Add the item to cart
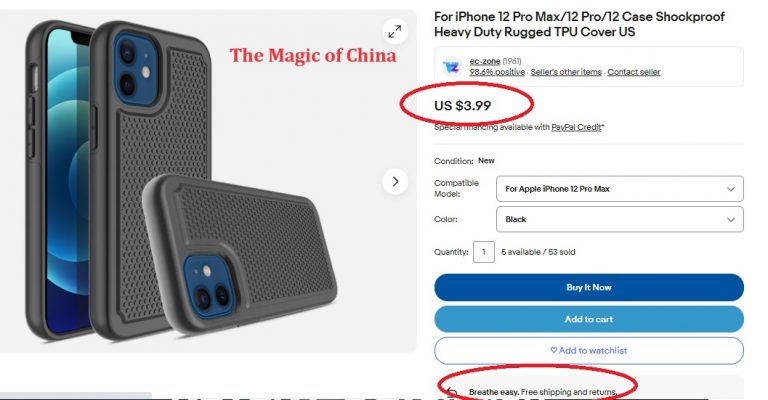The height and width of the screenshot is (400, 768). 589,319
